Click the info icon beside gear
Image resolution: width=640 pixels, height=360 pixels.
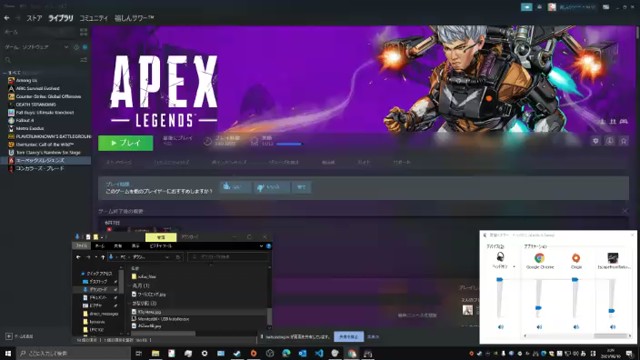[610, 141]
